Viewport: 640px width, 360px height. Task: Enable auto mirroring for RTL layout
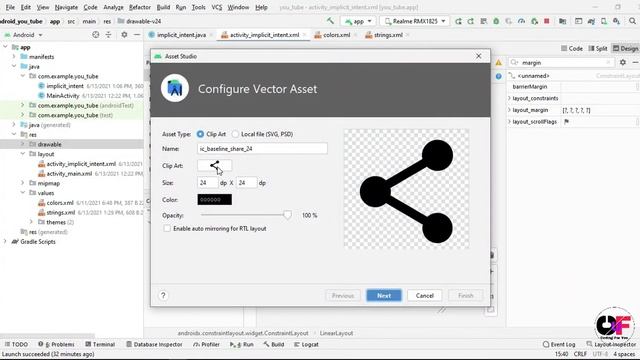click(x=167, y=229)
